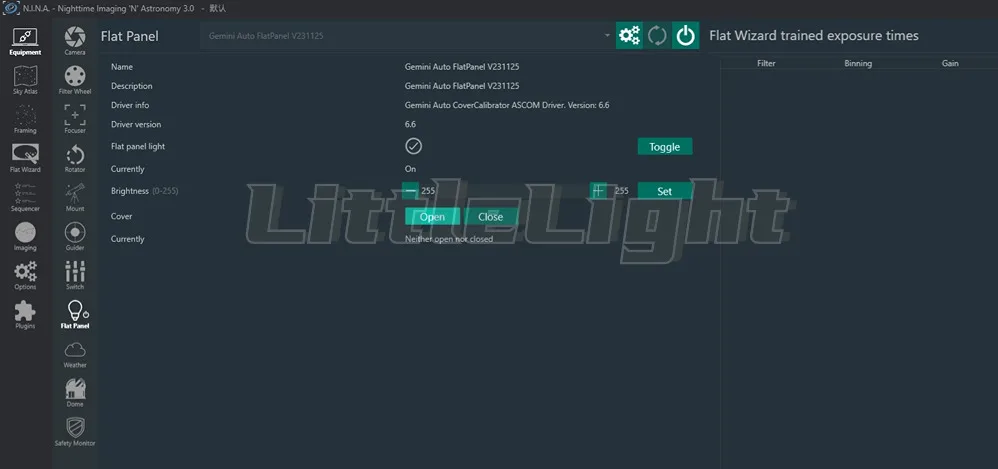The height and width of the screenshot is (469, 998).
Task: Open the Options section
Action: (25, 276)
